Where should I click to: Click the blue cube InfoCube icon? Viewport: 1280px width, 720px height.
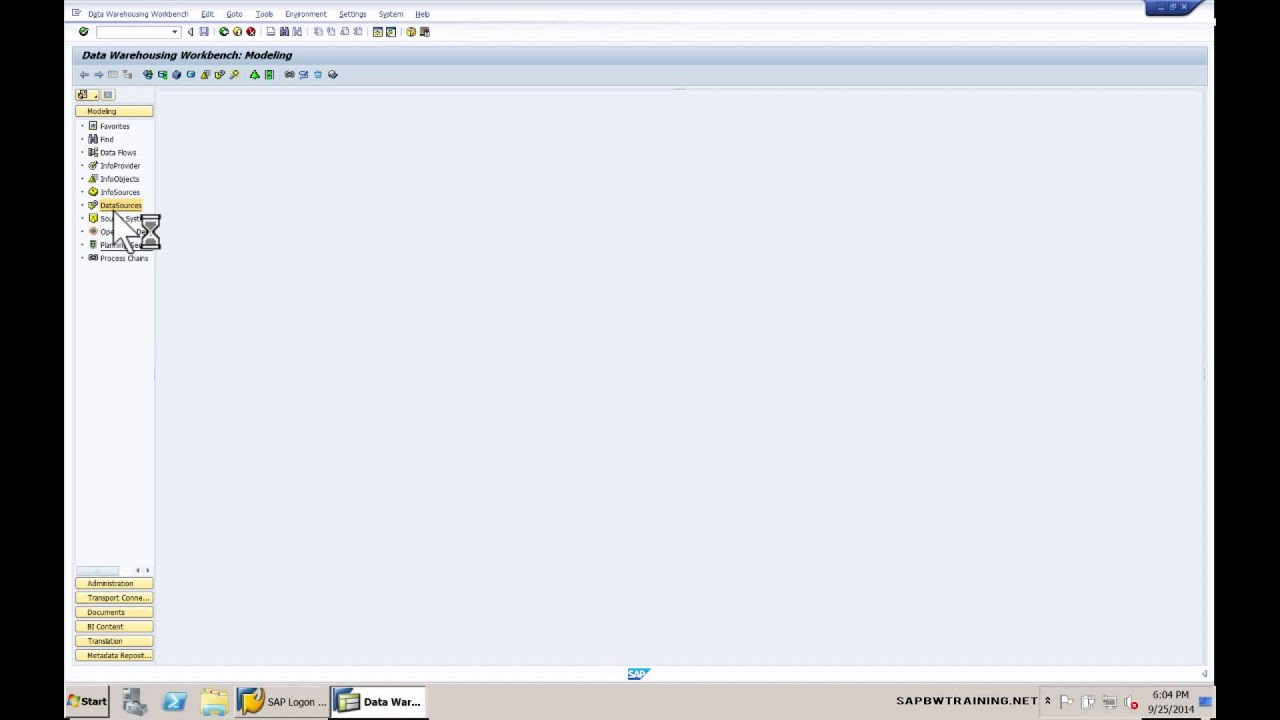177,75
